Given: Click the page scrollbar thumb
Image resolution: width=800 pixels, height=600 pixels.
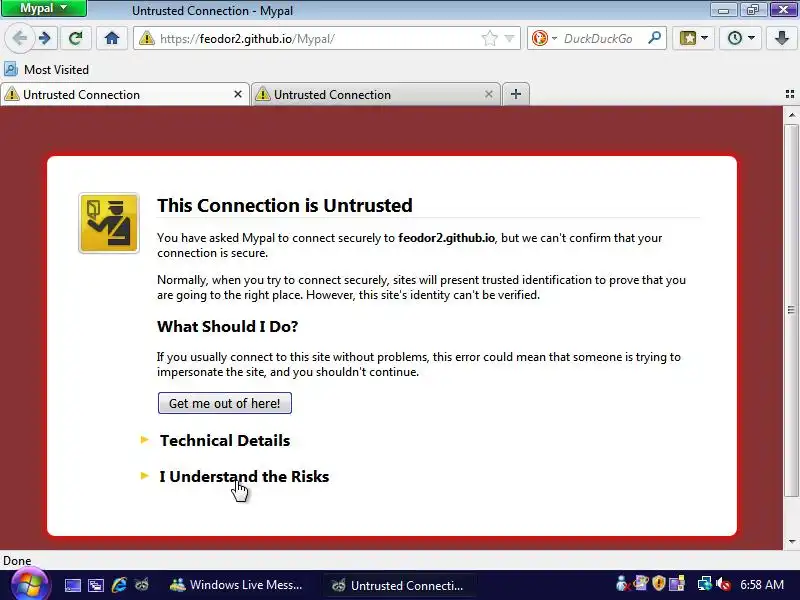Looking at the screenshot, I should tap(791, 310).
